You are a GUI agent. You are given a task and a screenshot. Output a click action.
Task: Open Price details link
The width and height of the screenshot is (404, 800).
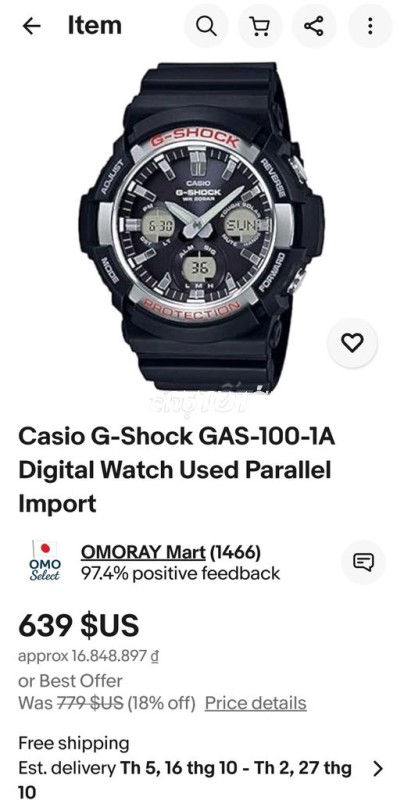256,703
